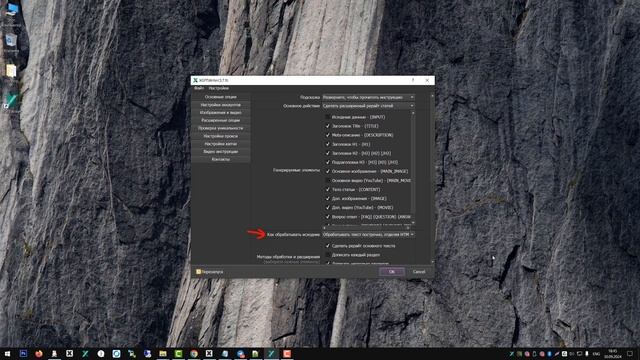Expand the Подсказка dropdown

tap(368, 97)
